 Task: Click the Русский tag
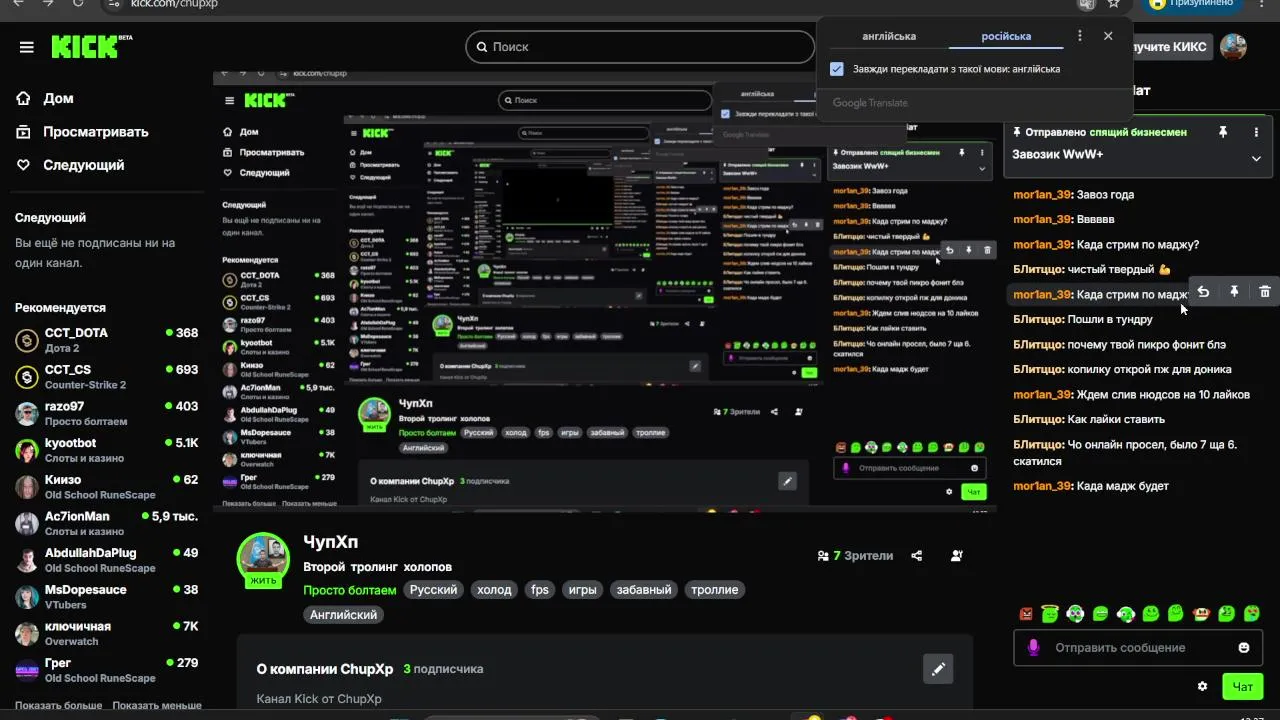434,590
